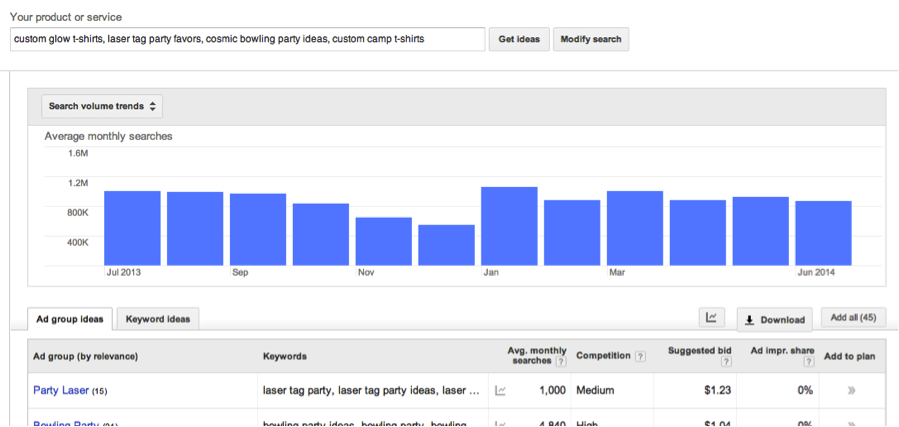Click the Jul 2013 bar in the chart
The image size is (899, 427).
pyautogui.click(x=132, y=228)
